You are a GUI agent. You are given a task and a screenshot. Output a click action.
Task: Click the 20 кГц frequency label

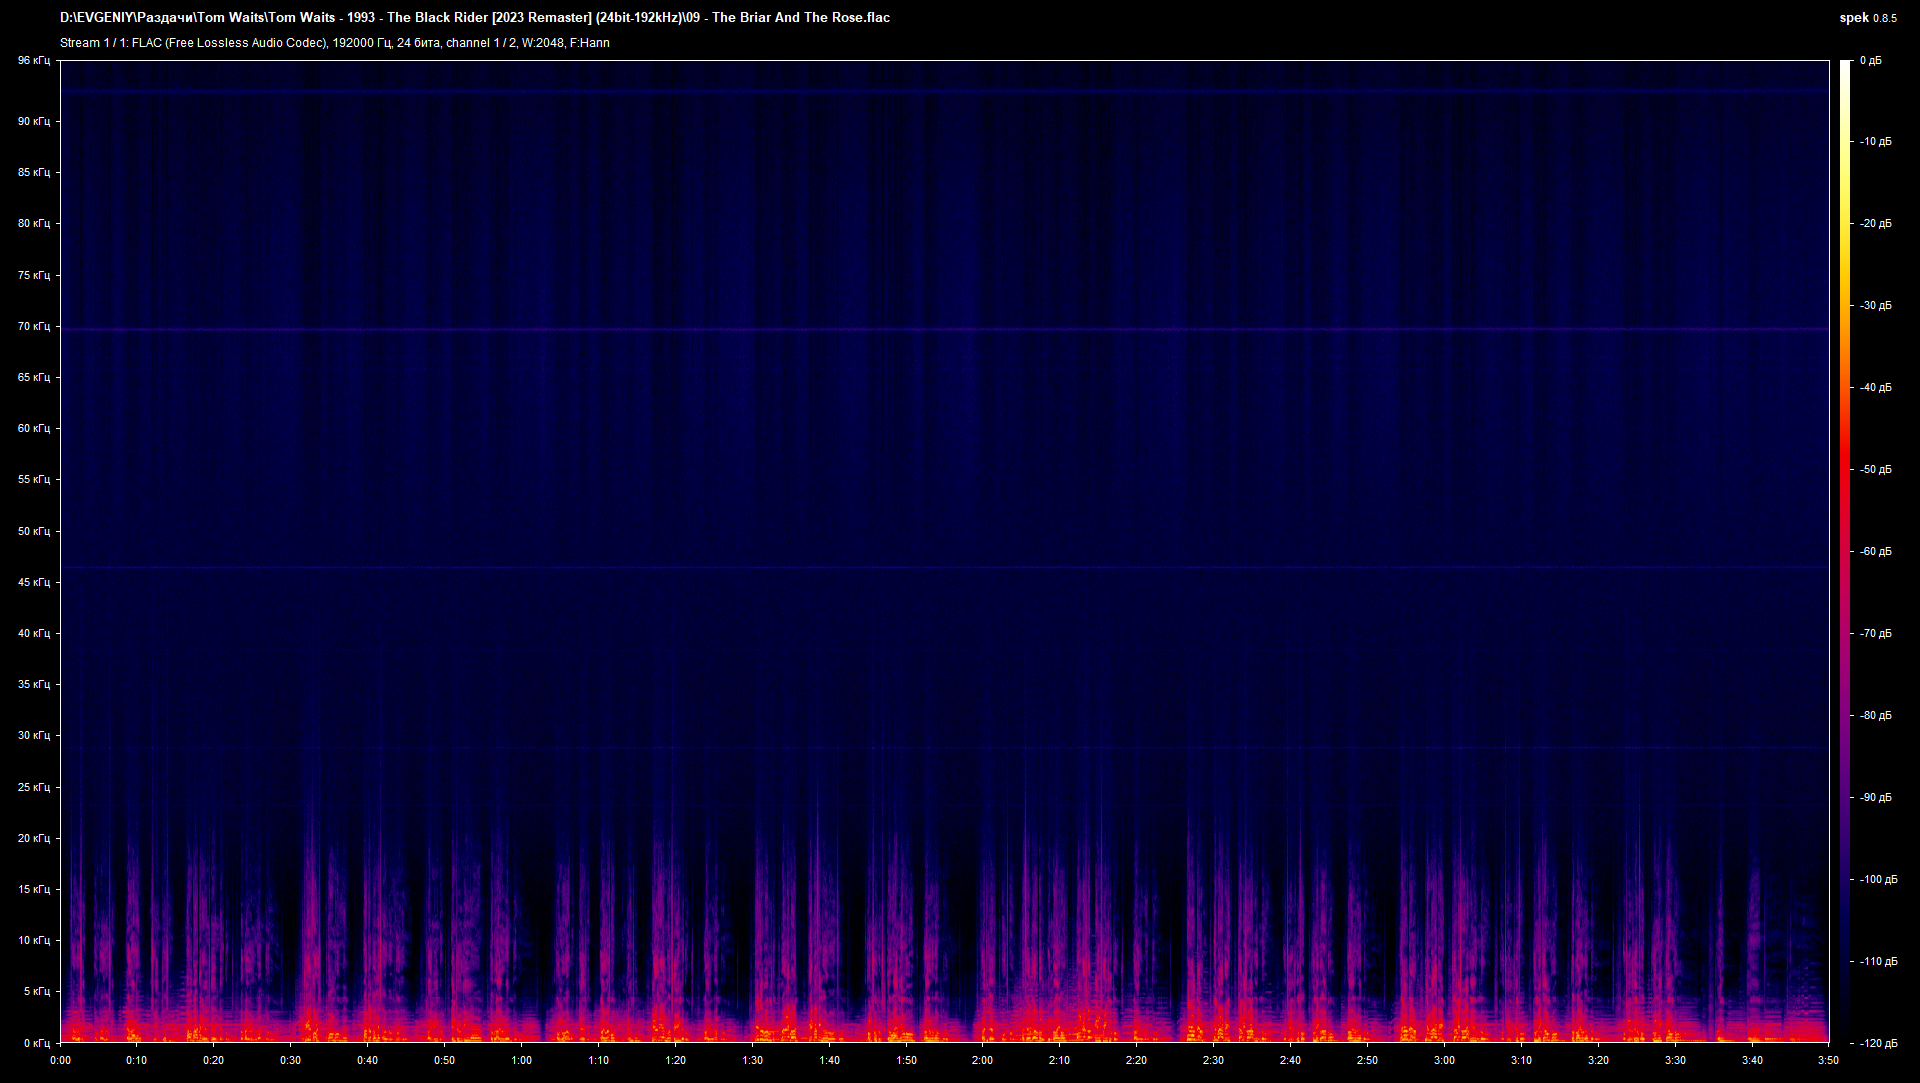click(x=33, y=839)
